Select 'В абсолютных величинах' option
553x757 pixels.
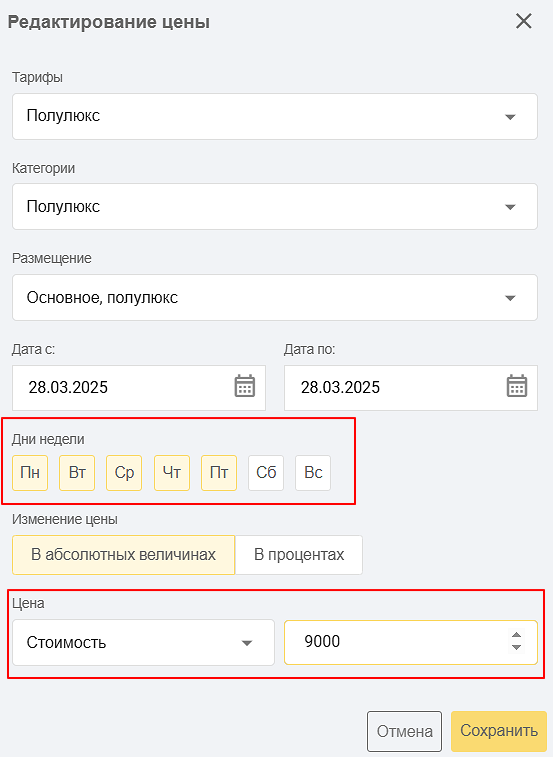pyautogui.click(x=124, y=555)
